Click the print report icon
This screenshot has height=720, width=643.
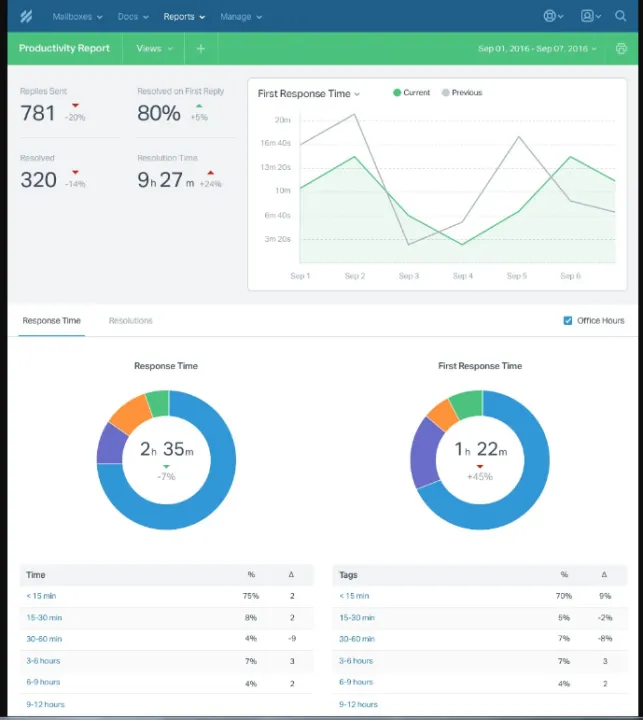click(x=621, y=48)
